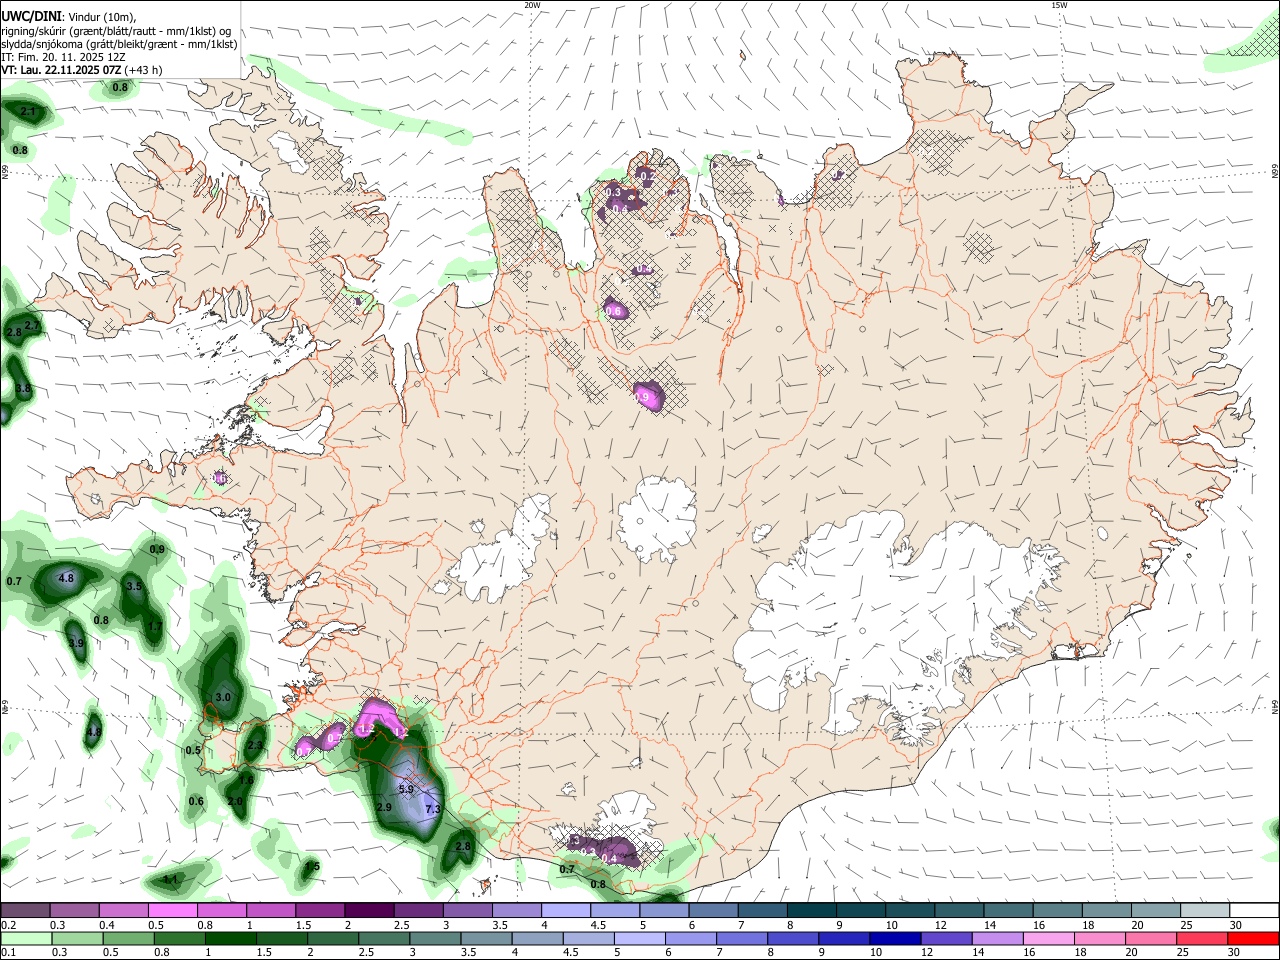Click the 0.1 label on the rain scale
Image resolution: width=1280 pixels, height=960 pixels.
[x=8, y=953]
